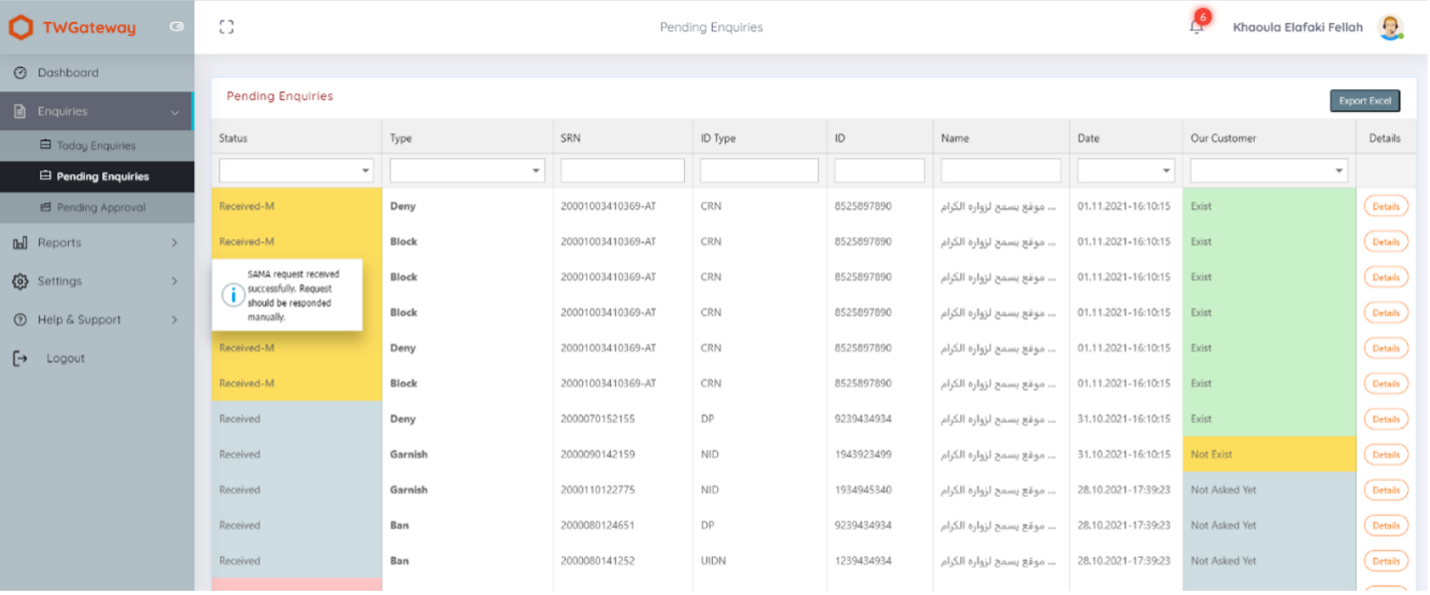Select the Dashboard compass icon
This screenshot has width=1430, height=595.
20,72
